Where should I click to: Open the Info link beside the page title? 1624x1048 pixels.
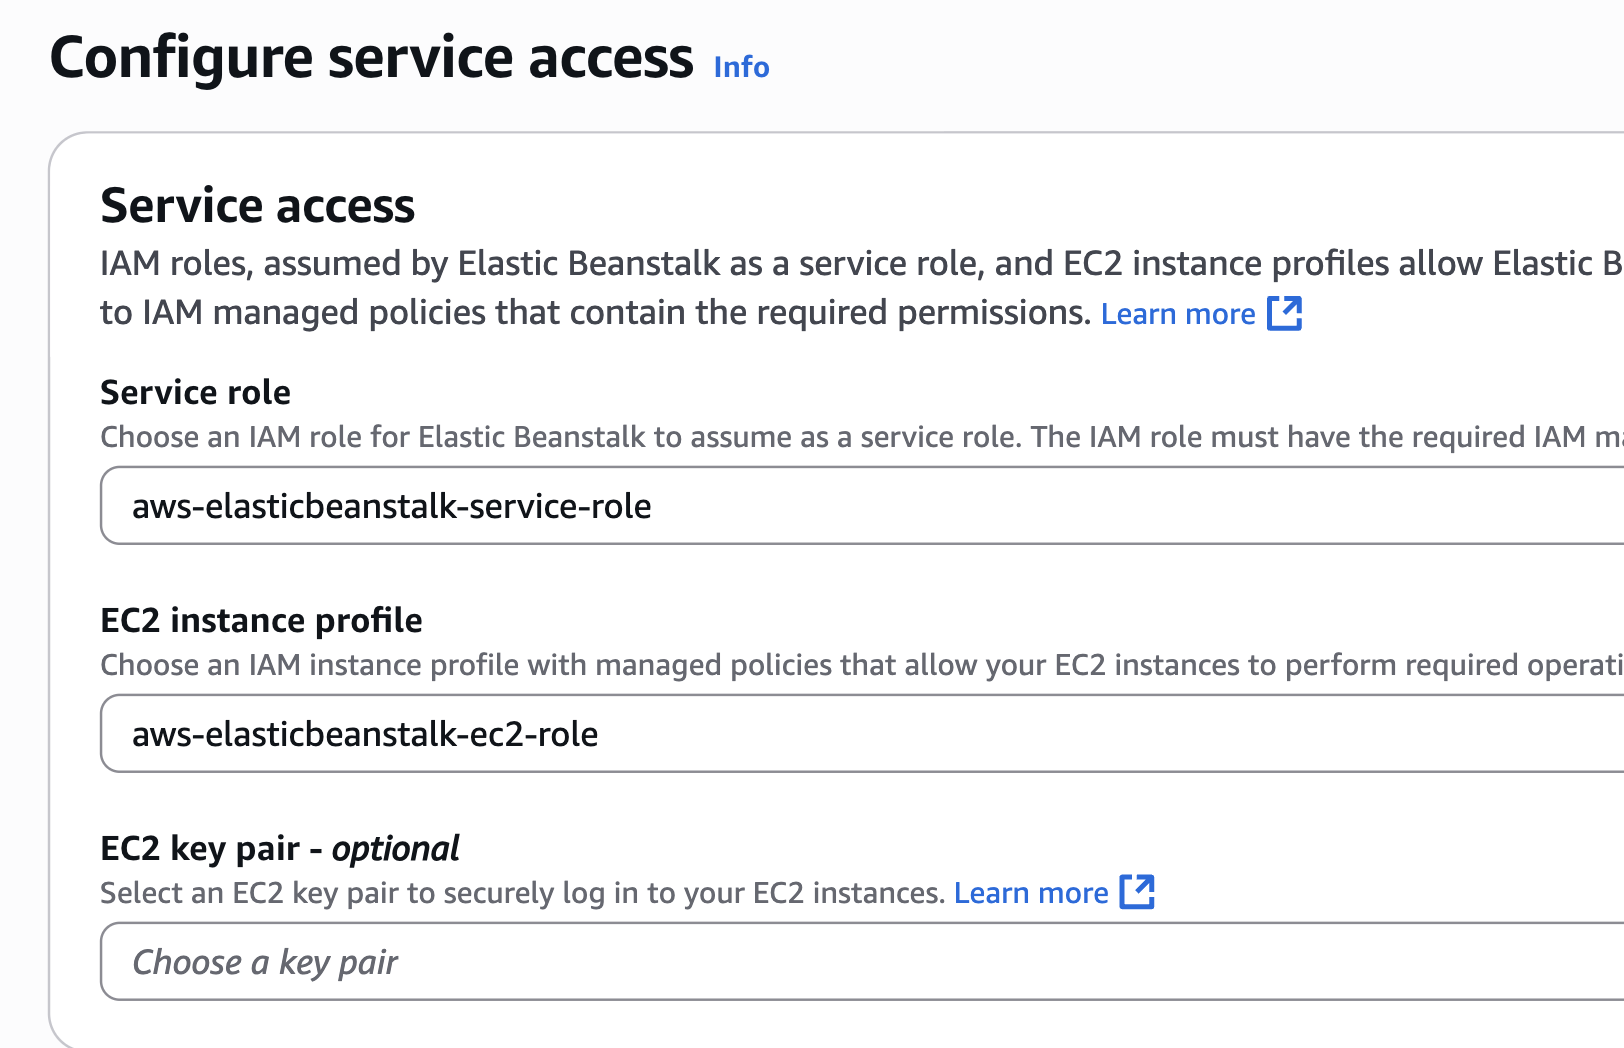click(741, 67)
